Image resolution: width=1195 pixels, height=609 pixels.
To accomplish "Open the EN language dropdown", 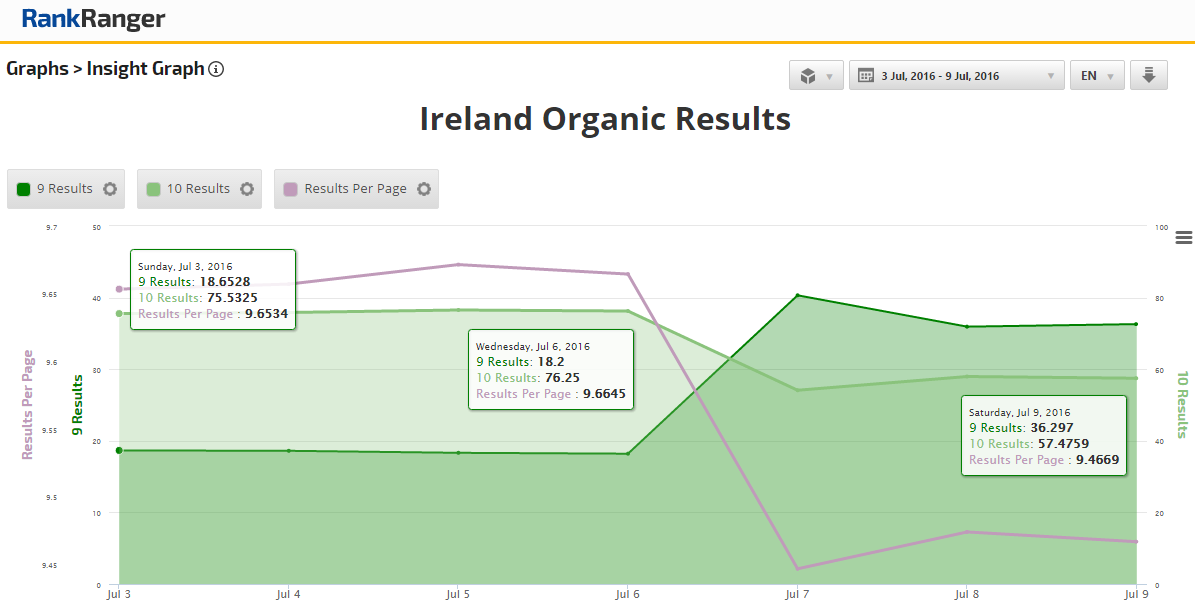I will tap(1096, 76).
